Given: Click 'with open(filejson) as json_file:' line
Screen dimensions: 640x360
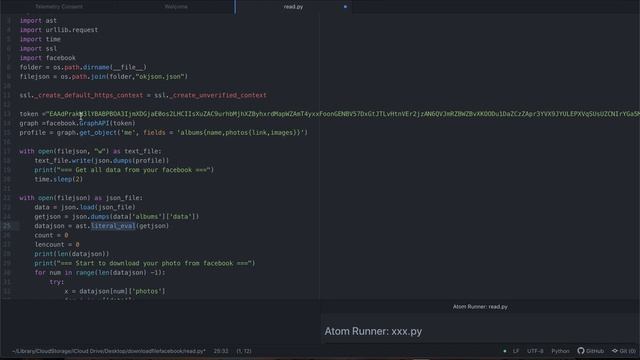Looking at the screenshot, I should coord(81,198).
